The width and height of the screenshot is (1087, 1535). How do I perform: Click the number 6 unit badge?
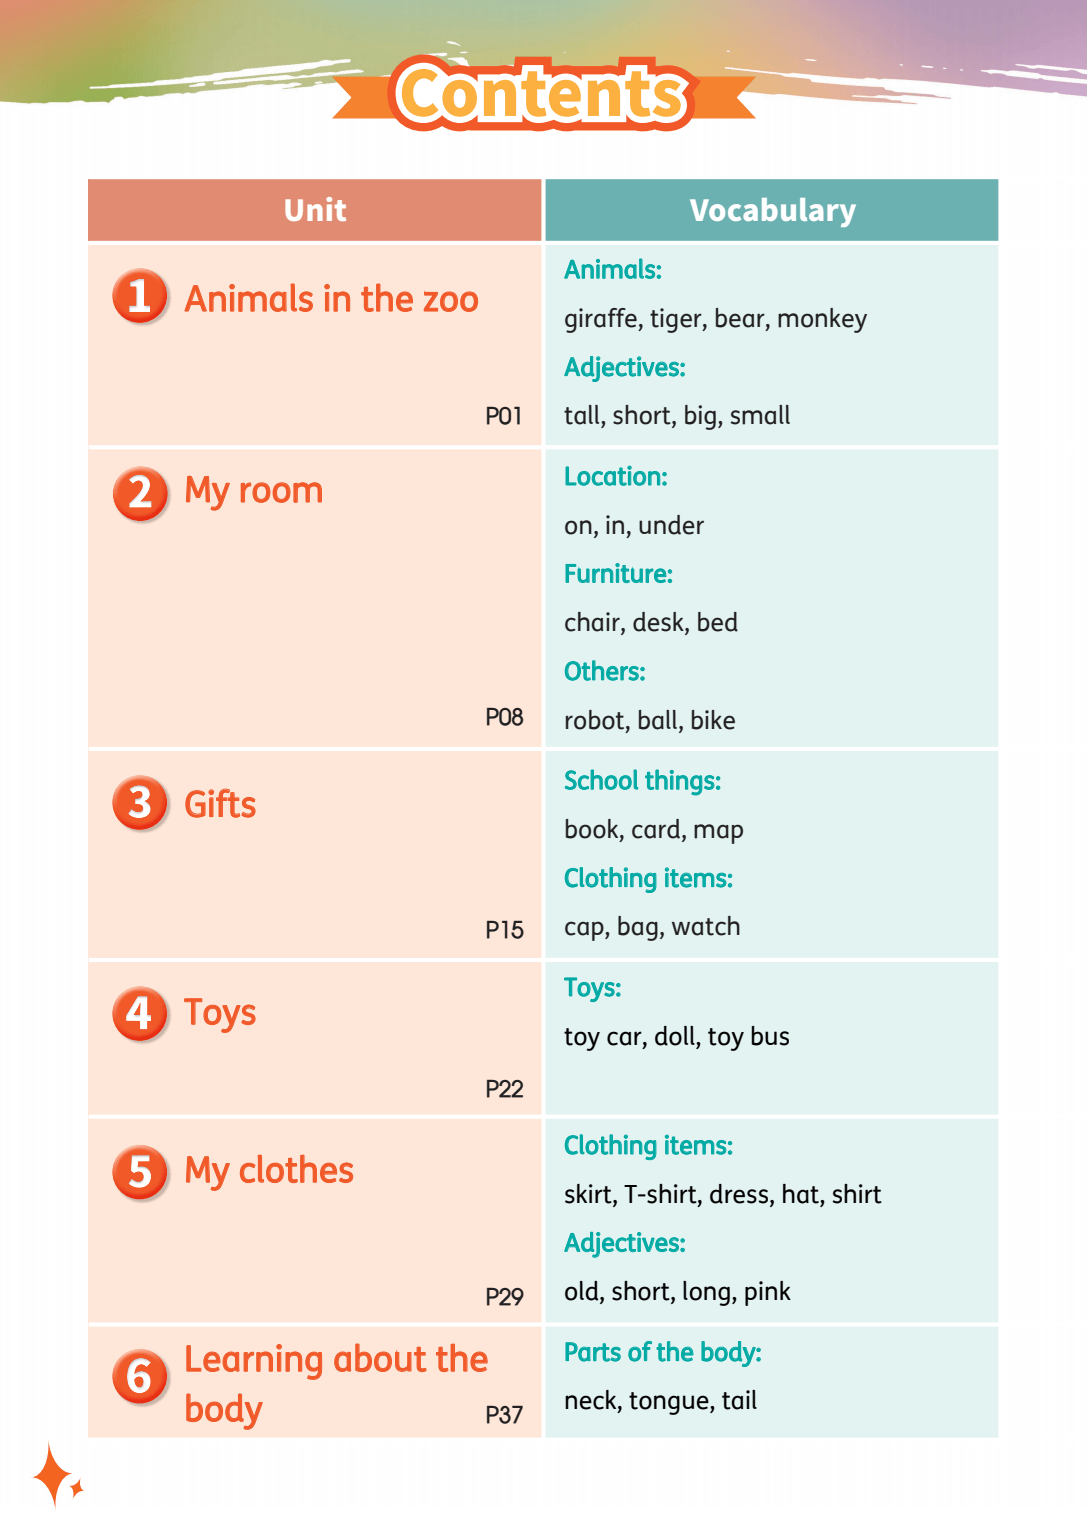[x=140, y=1377]
